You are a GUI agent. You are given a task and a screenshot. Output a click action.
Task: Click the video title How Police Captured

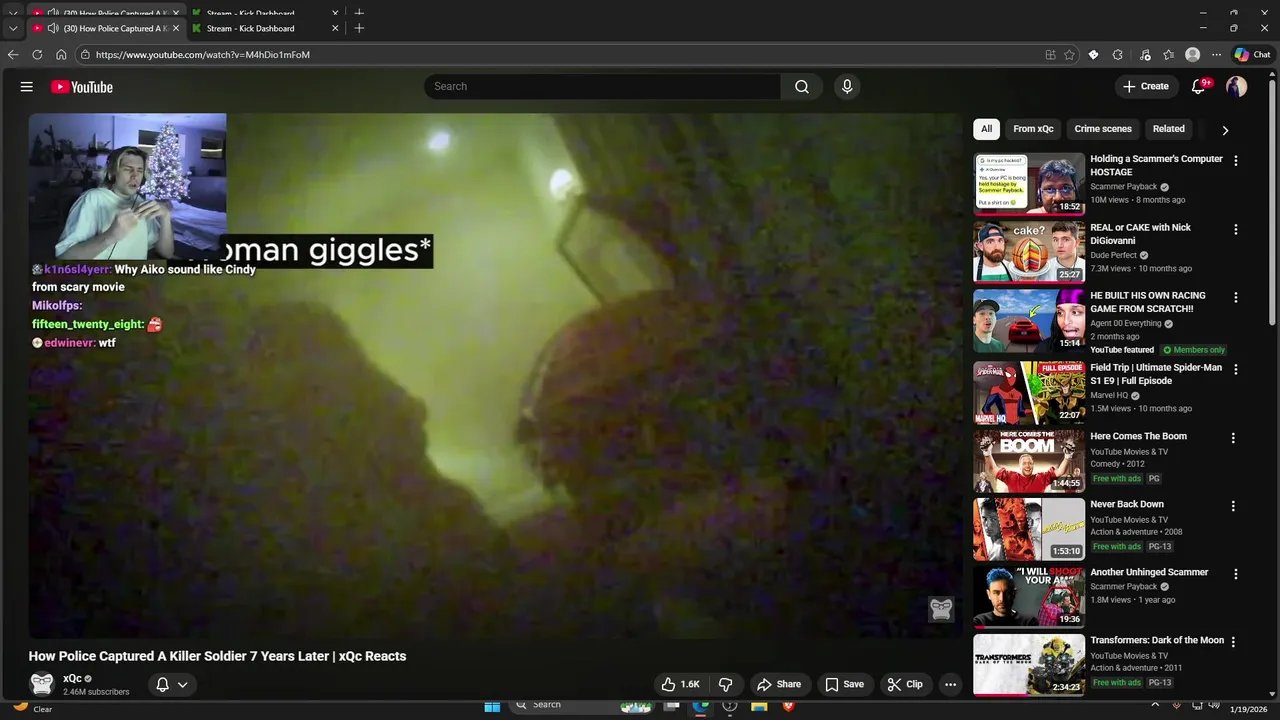(x=217, y=656)
